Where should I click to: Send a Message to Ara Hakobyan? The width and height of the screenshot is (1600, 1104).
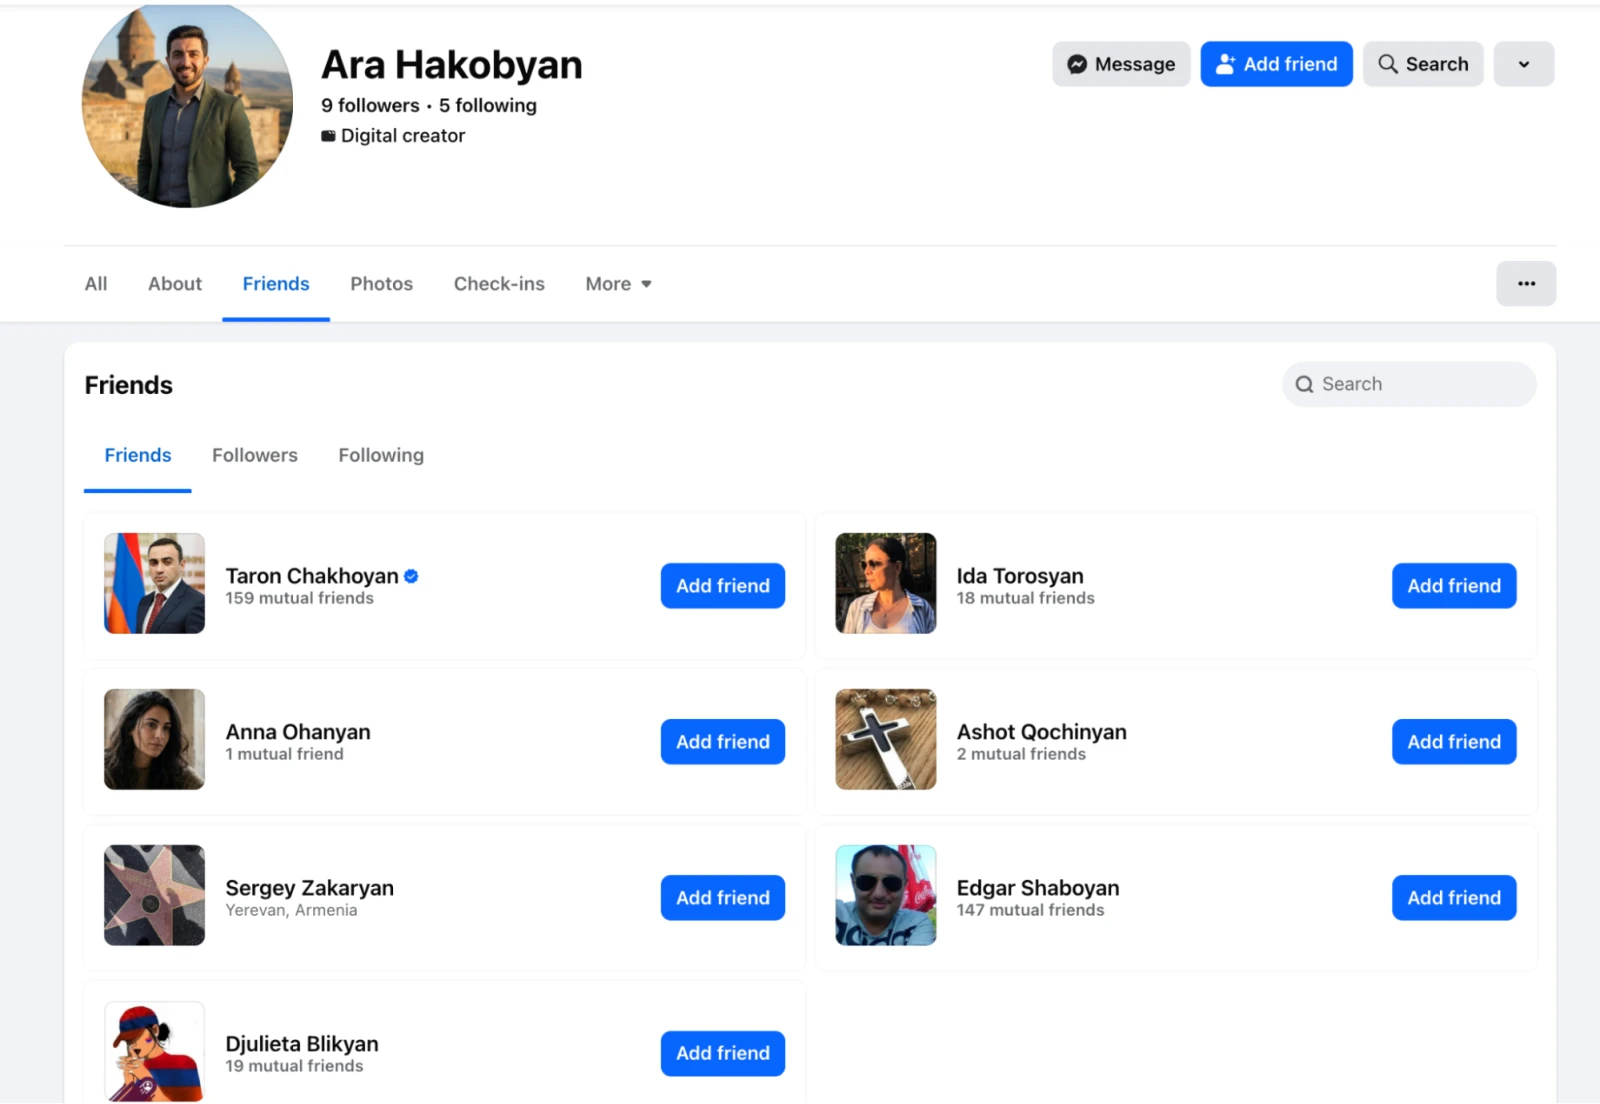1121,64
